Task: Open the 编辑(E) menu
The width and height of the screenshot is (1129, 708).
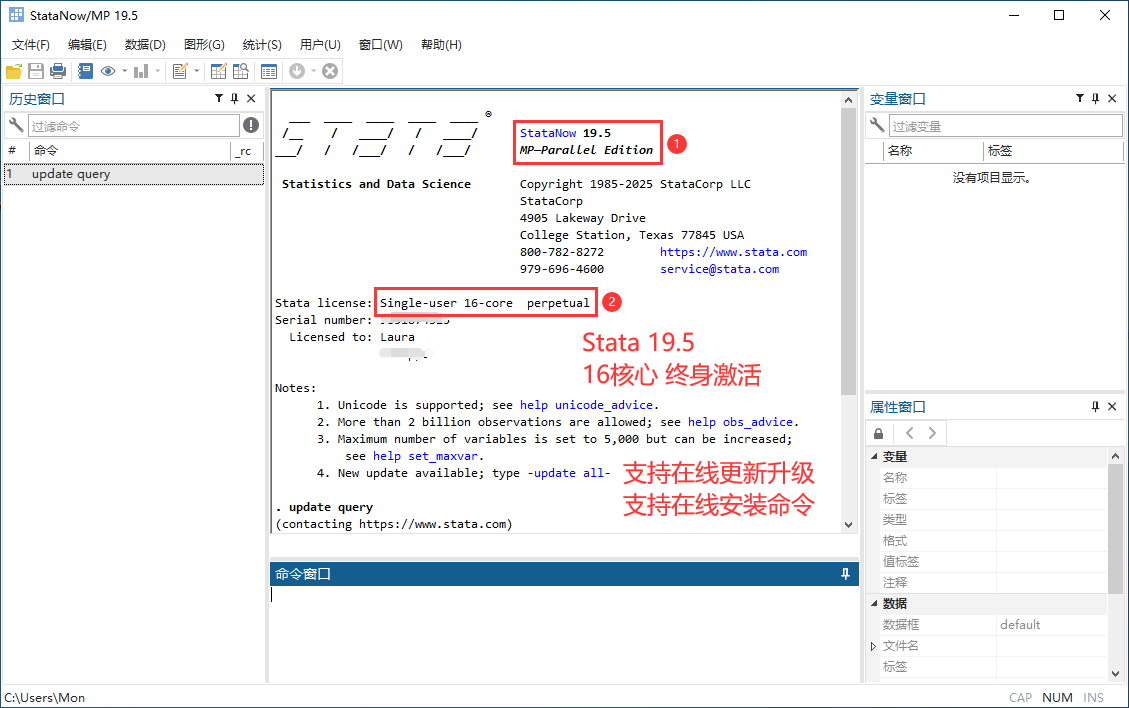Action: [x=87, y=45]
